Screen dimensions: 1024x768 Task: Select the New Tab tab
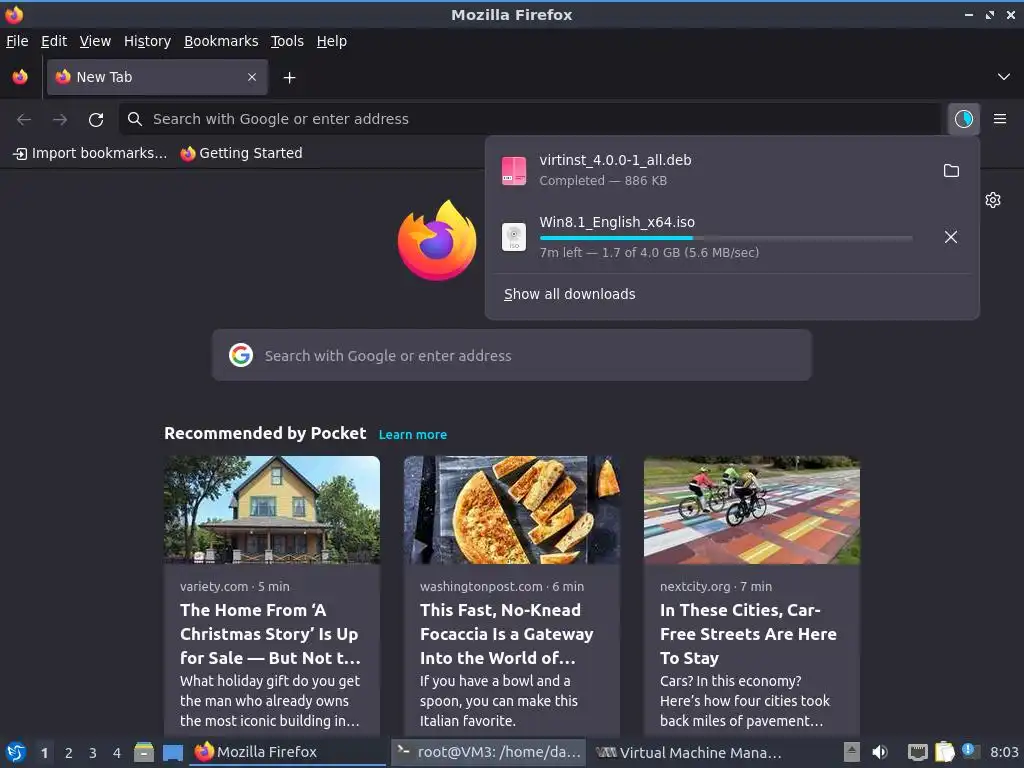(x=157, y=77)
